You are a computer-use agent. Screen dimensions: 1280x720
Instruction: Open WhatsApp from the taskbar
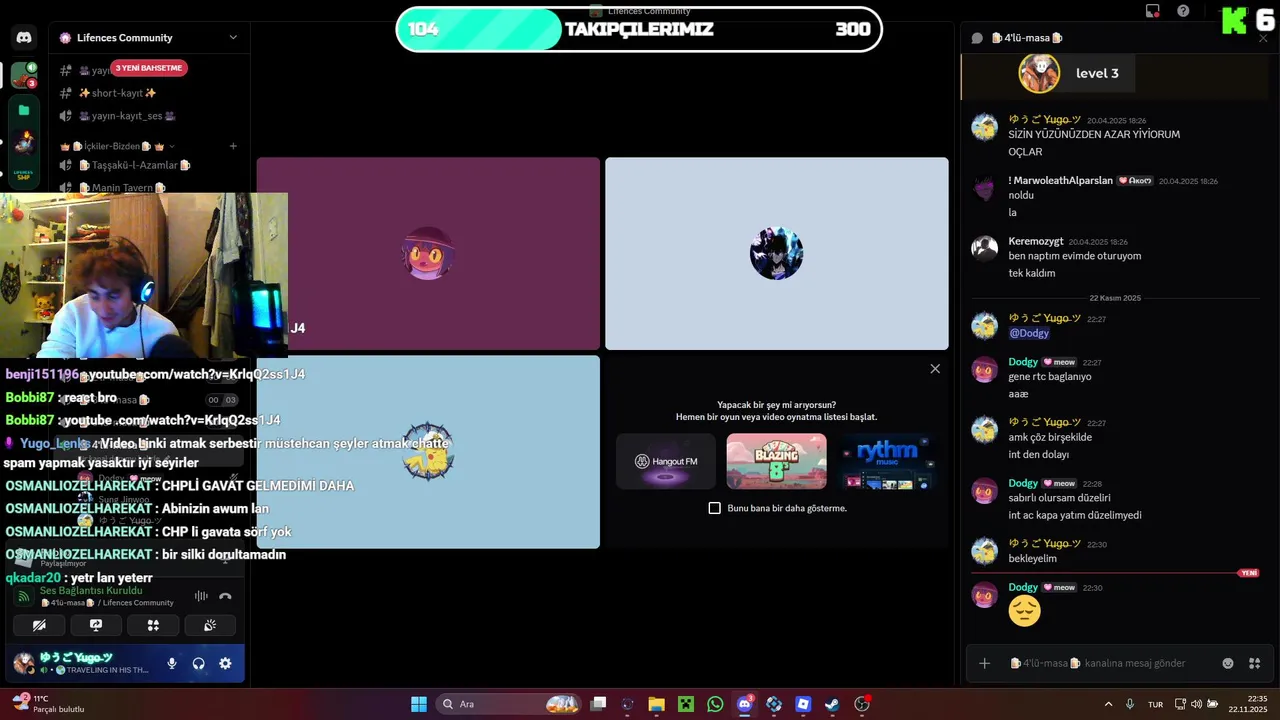click(x=715, y=704)
